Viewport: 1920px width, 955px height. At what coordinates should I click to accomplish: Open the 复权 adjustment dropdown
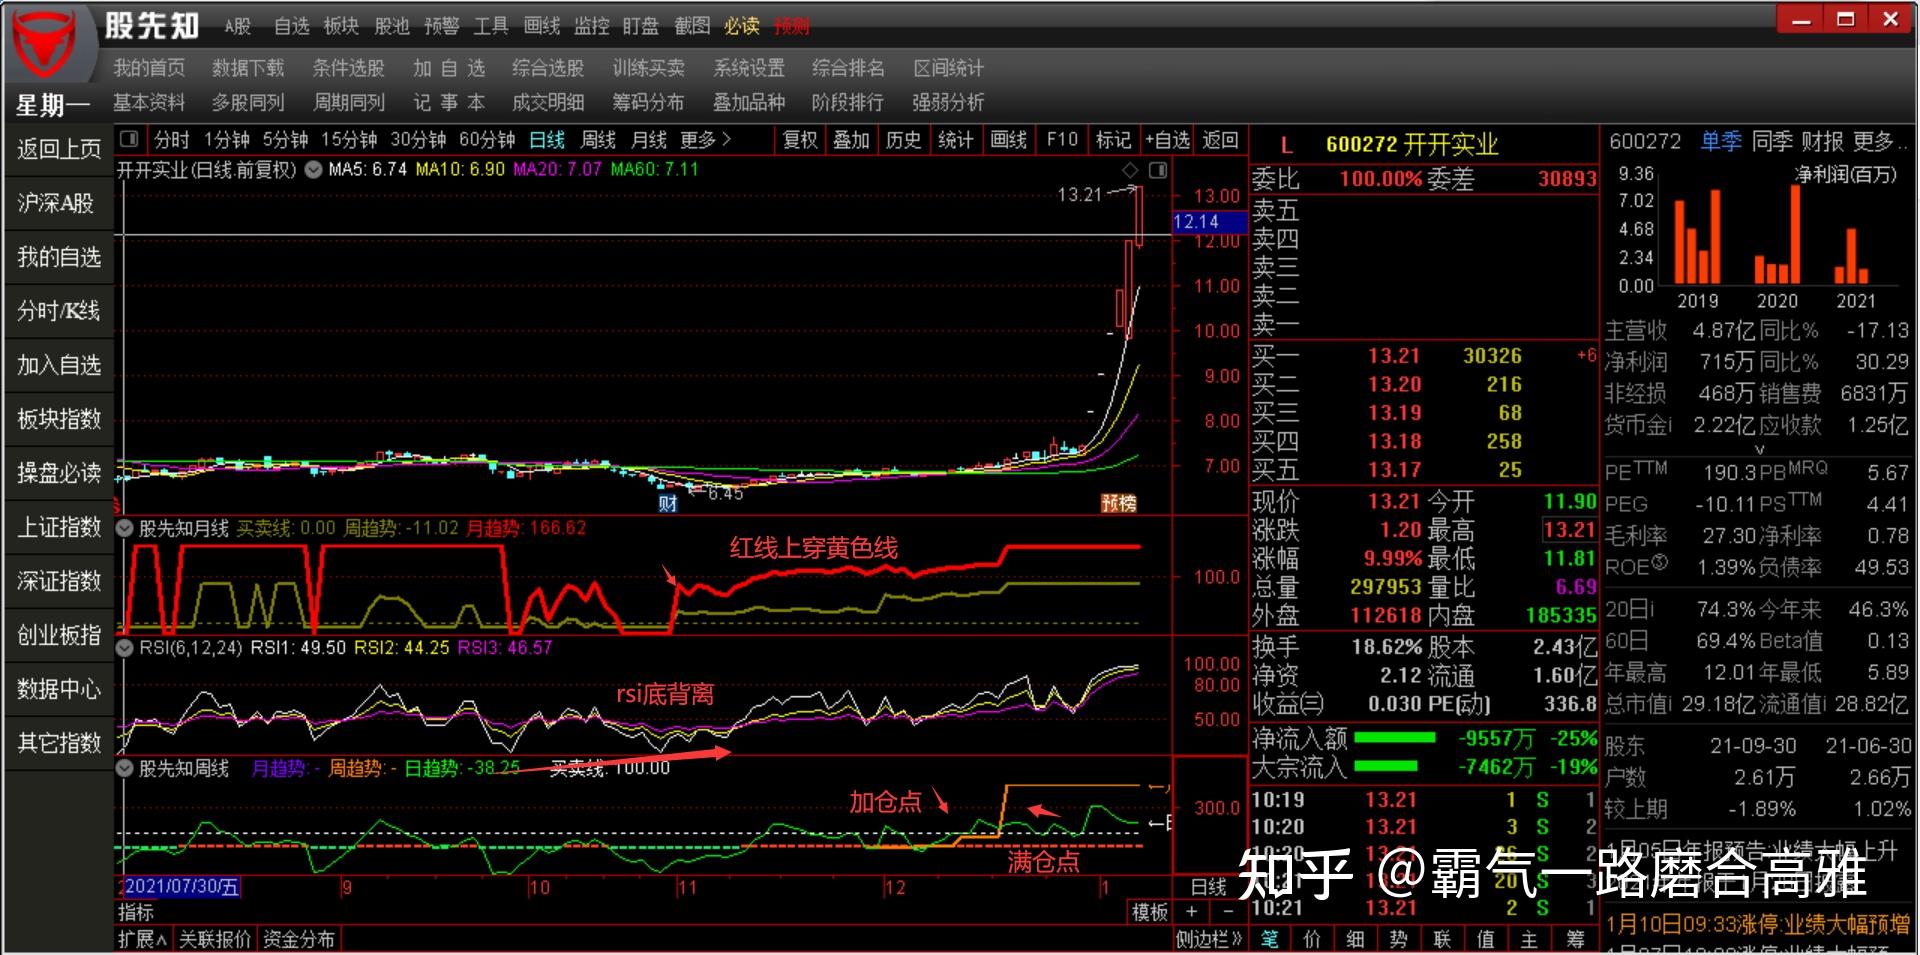800,140
